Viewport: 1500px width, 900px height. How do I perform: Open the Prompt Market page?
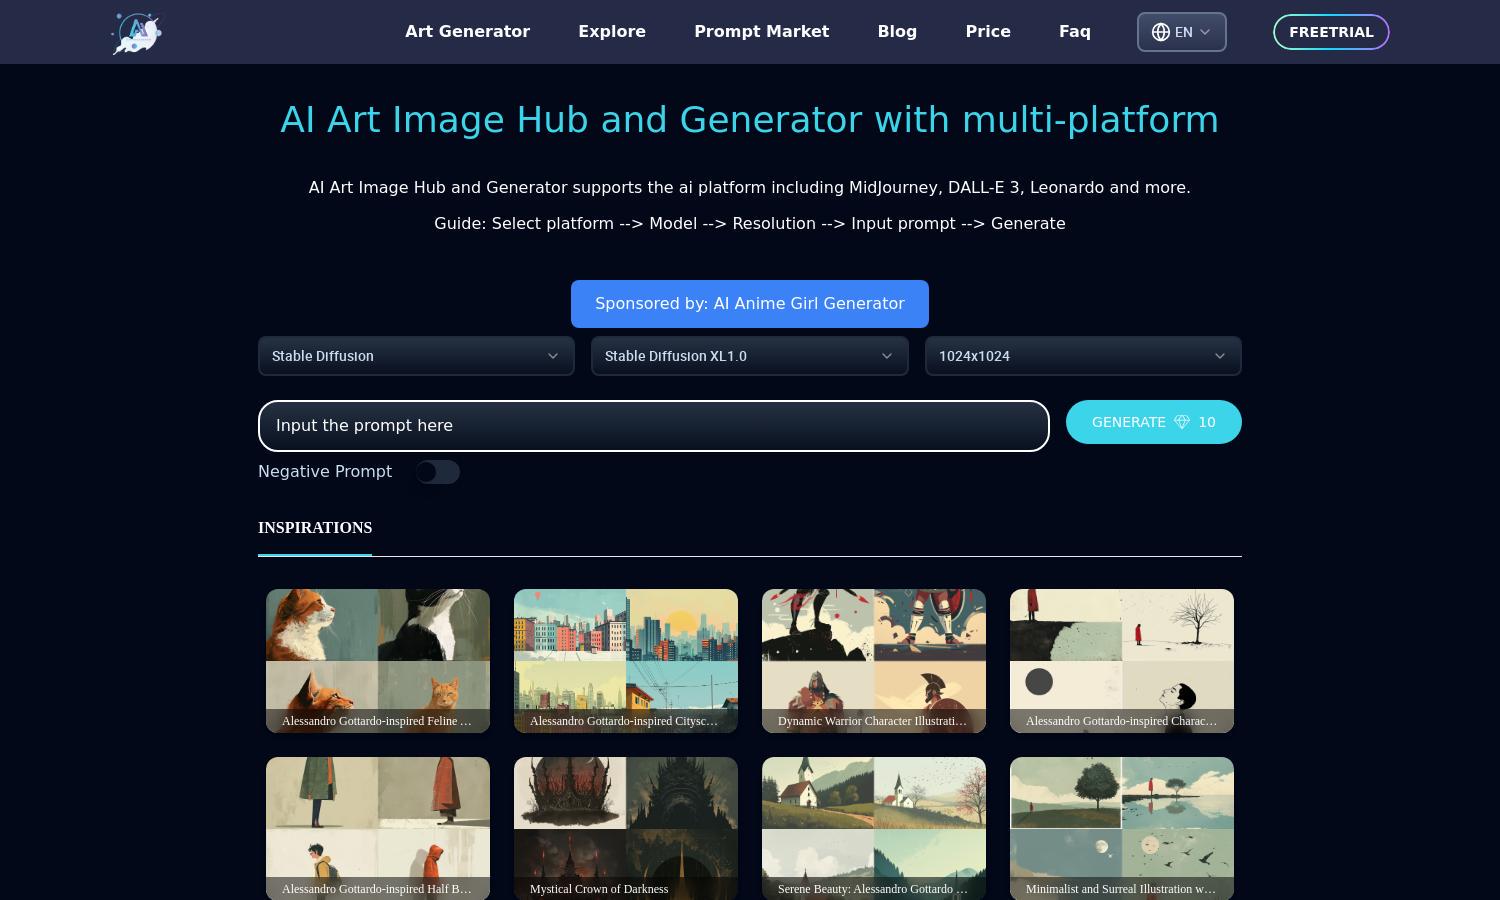[762, 32]
